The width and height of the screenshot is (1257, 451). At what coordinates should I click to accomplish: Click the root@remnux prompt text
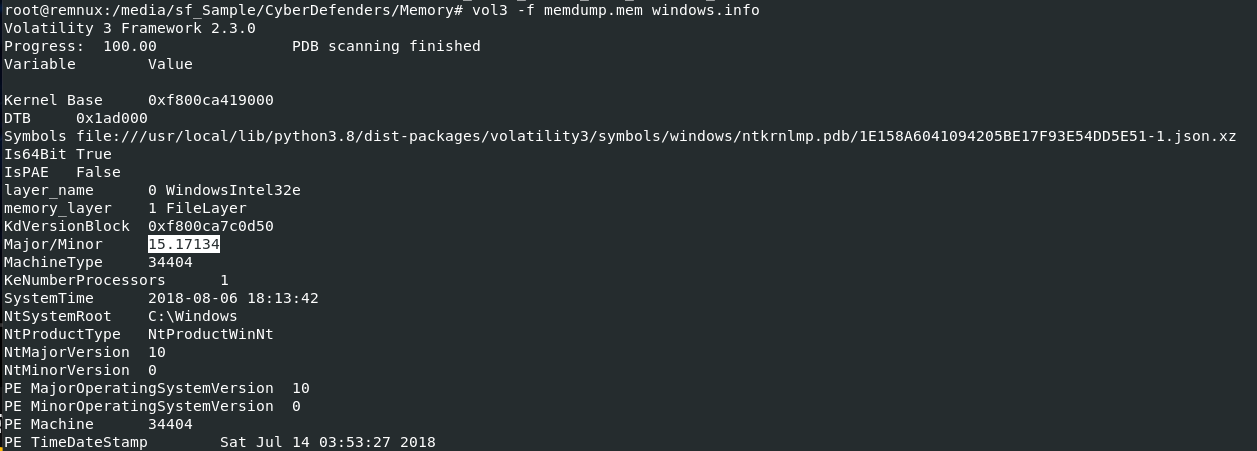47,10
